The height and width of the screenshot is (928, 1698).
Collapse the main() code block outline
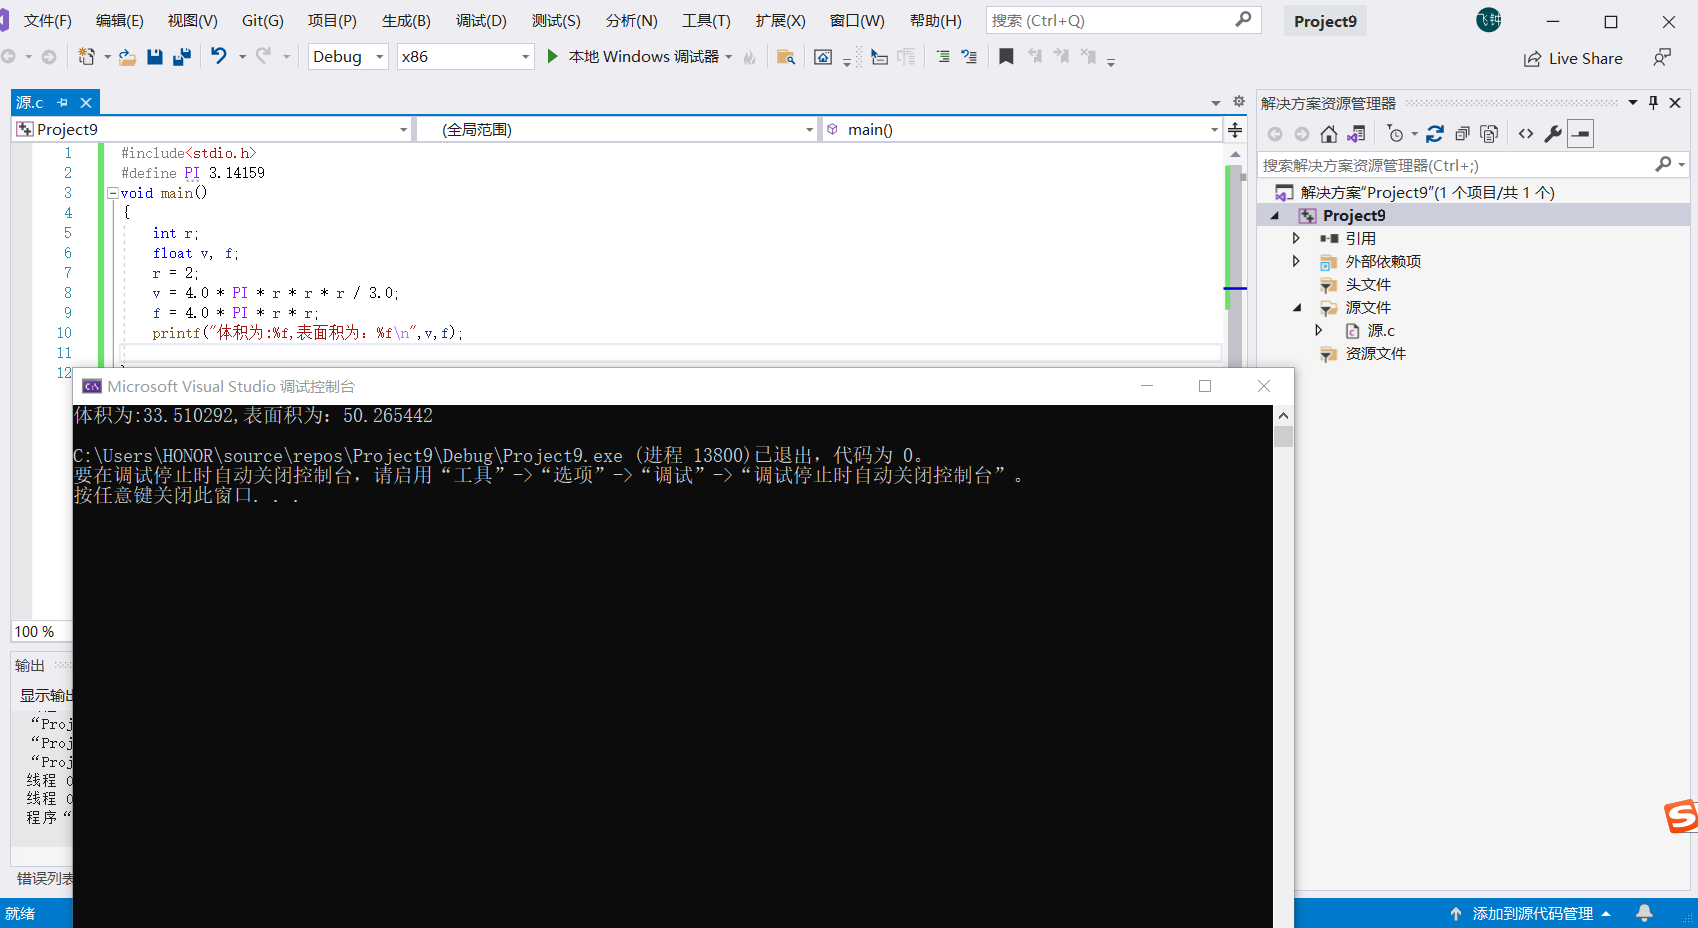[113, 193]
